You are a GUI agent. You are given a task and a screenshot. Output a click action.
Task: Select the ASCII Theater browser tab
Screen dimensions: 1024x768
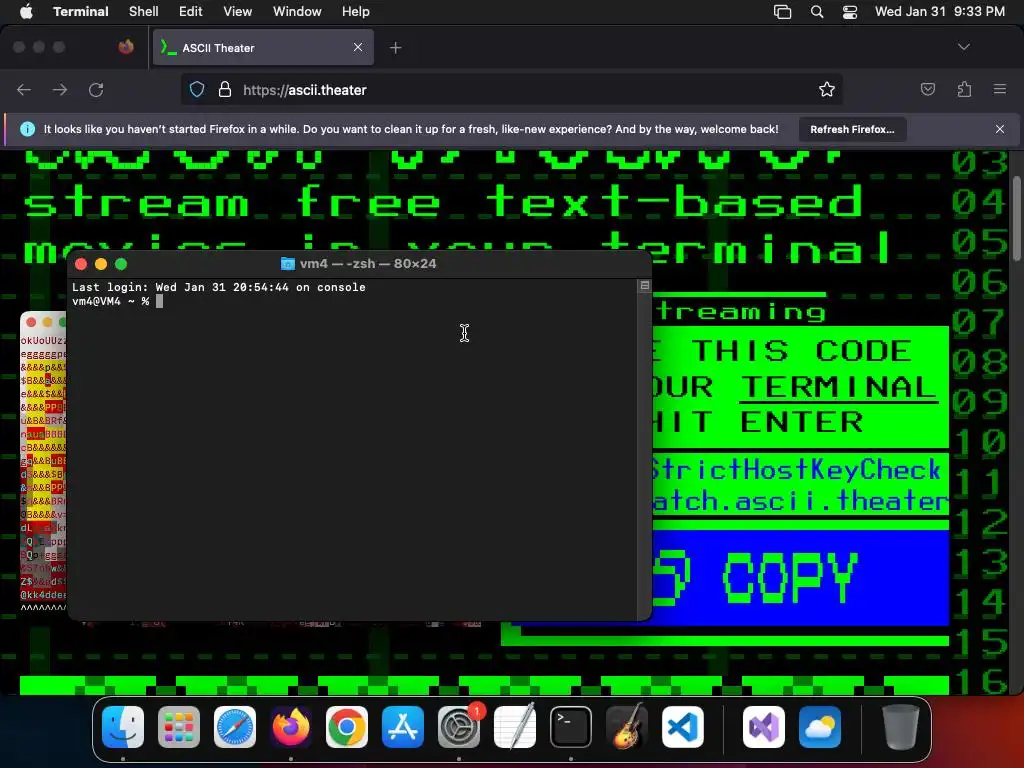coord(263,47)
